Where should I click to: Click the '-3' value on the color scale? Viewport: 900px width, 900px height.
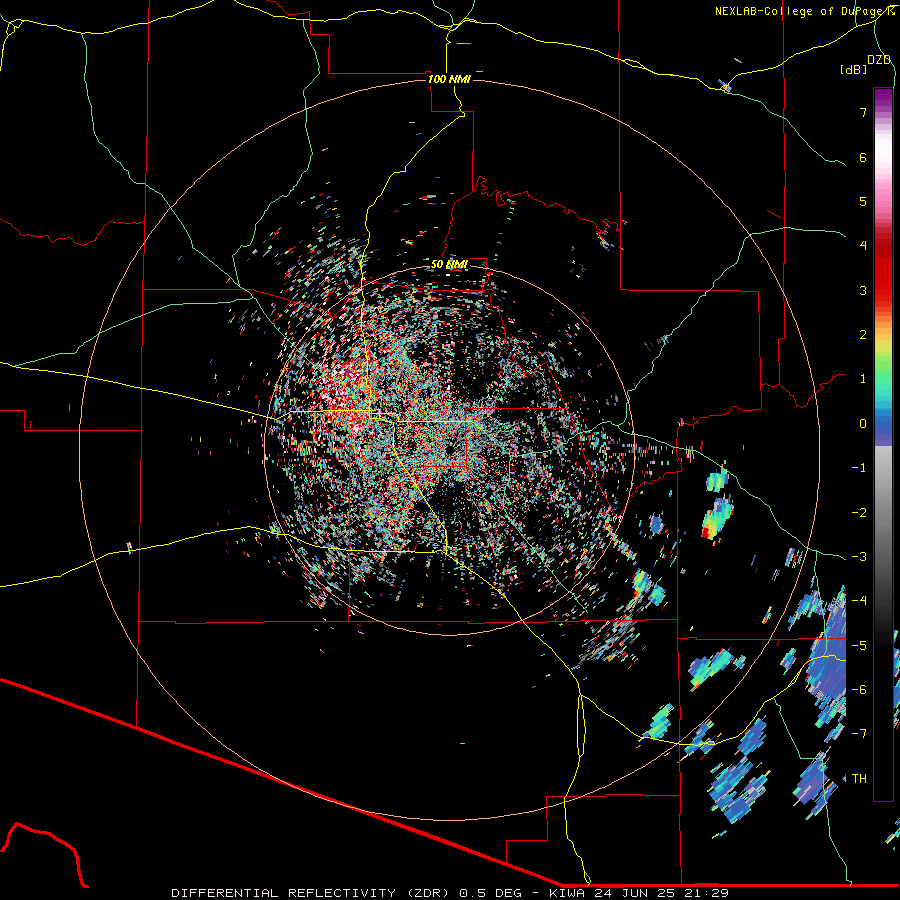click(x=859, y=556)
